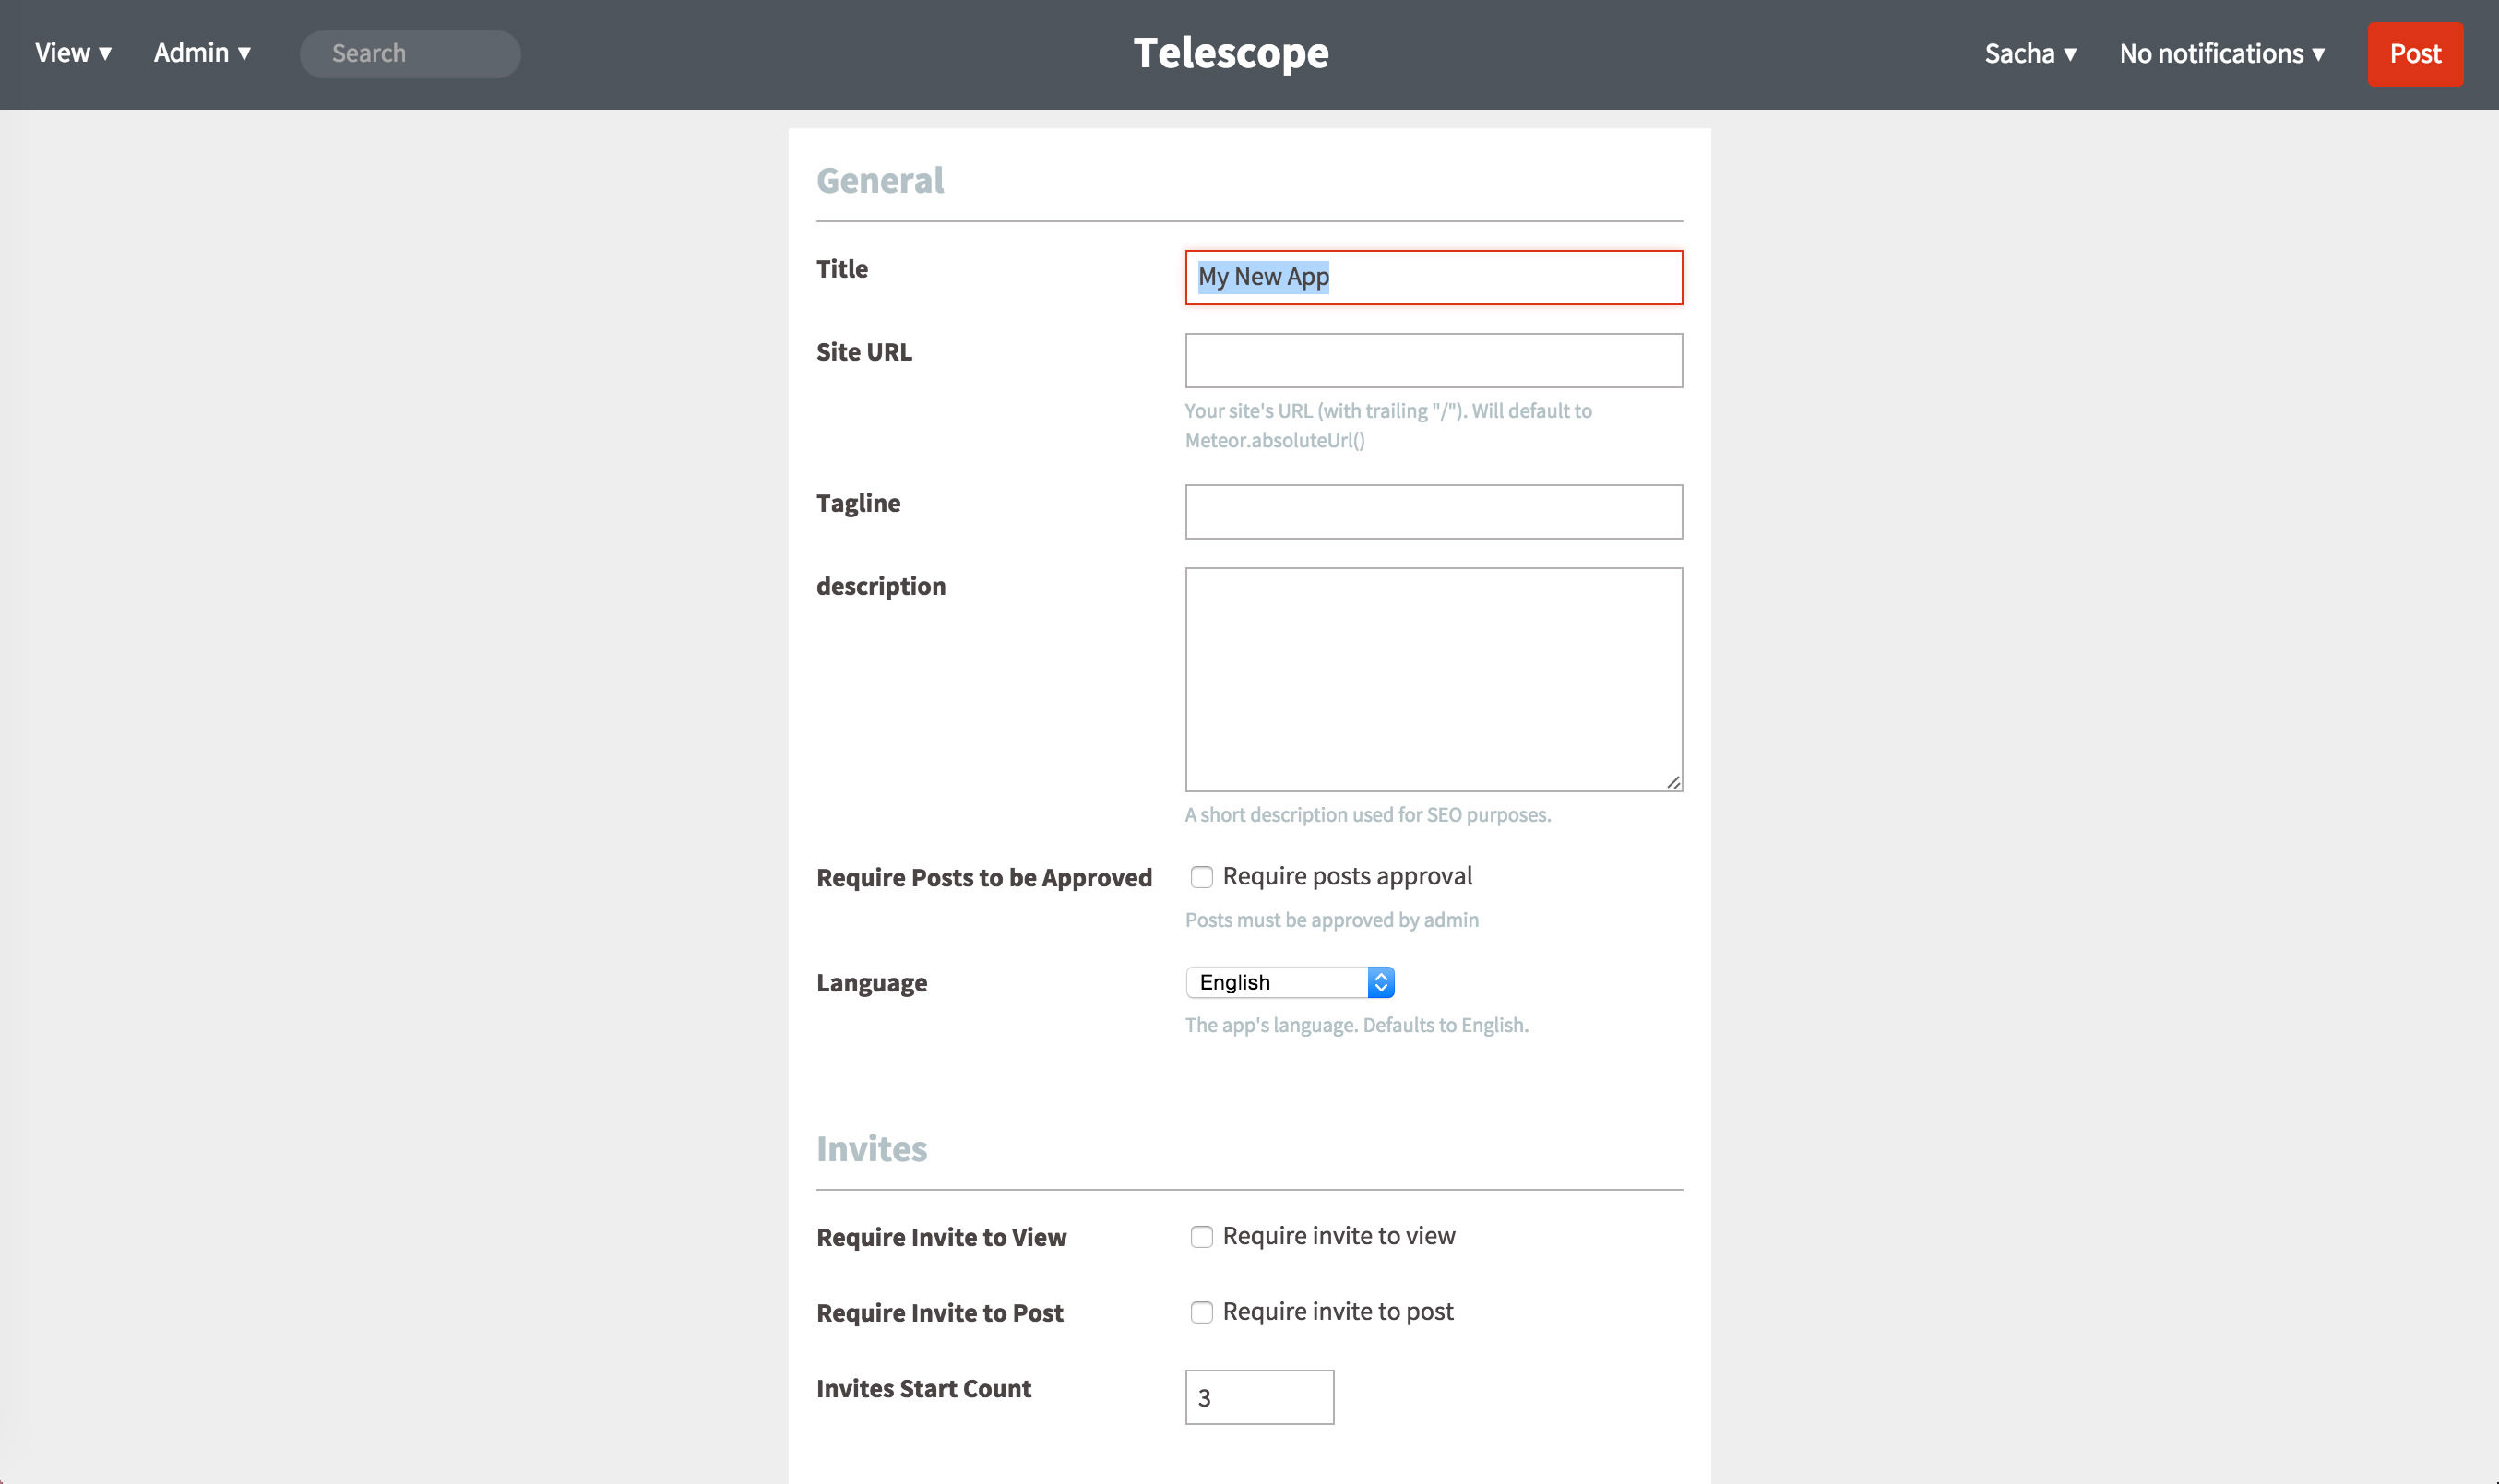Grab the description textarea resize handle
2499x1484 pixels.
[1673, 782]
